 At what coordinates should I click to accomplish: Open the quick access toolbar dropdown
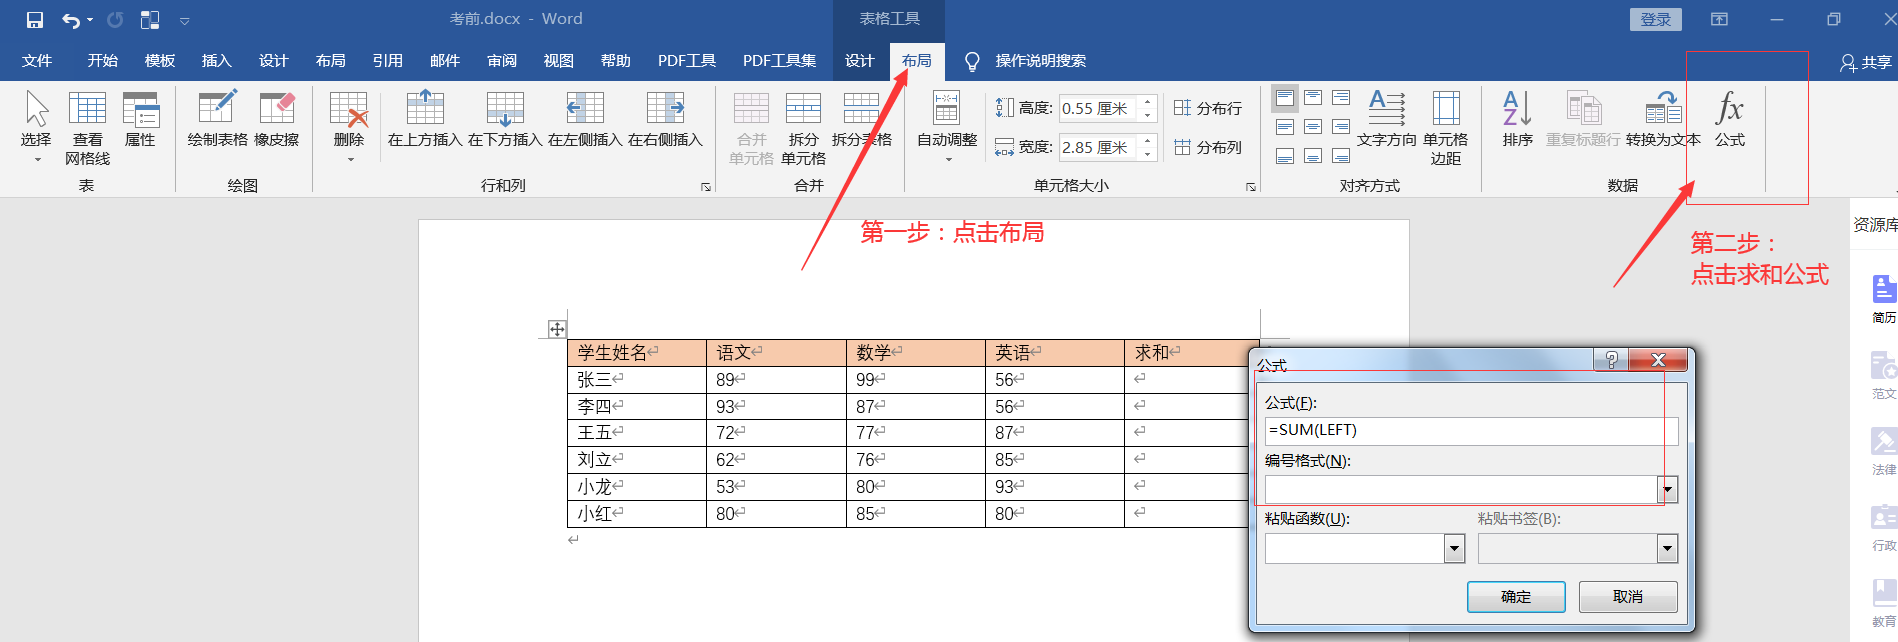(184, 20)
